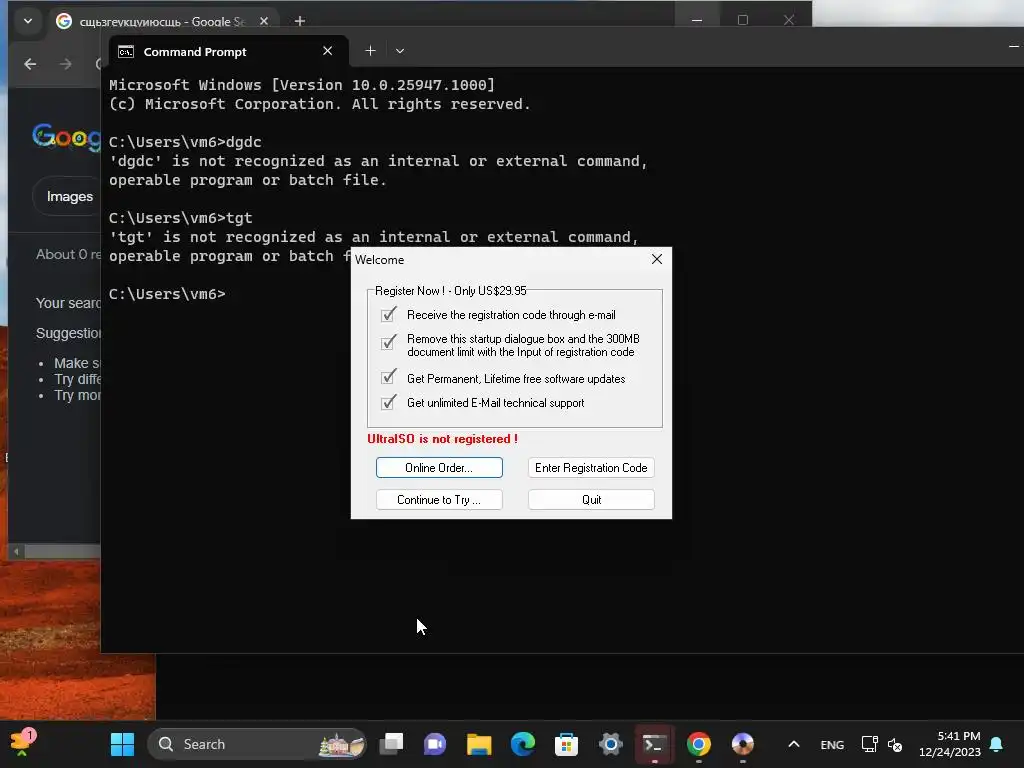
Task: Click Quit in the Welcome dialog
Action: (591, 500)
